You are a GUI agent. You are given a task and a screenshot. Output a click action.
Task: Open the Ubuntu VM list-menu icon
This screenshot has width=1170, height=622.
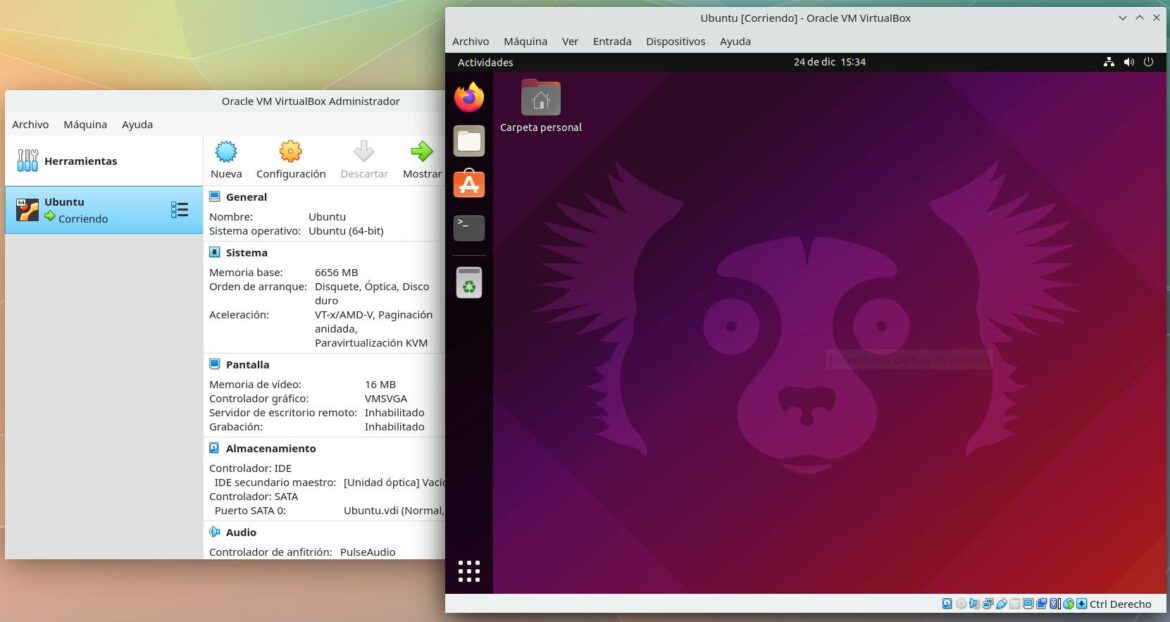(179, 210)
